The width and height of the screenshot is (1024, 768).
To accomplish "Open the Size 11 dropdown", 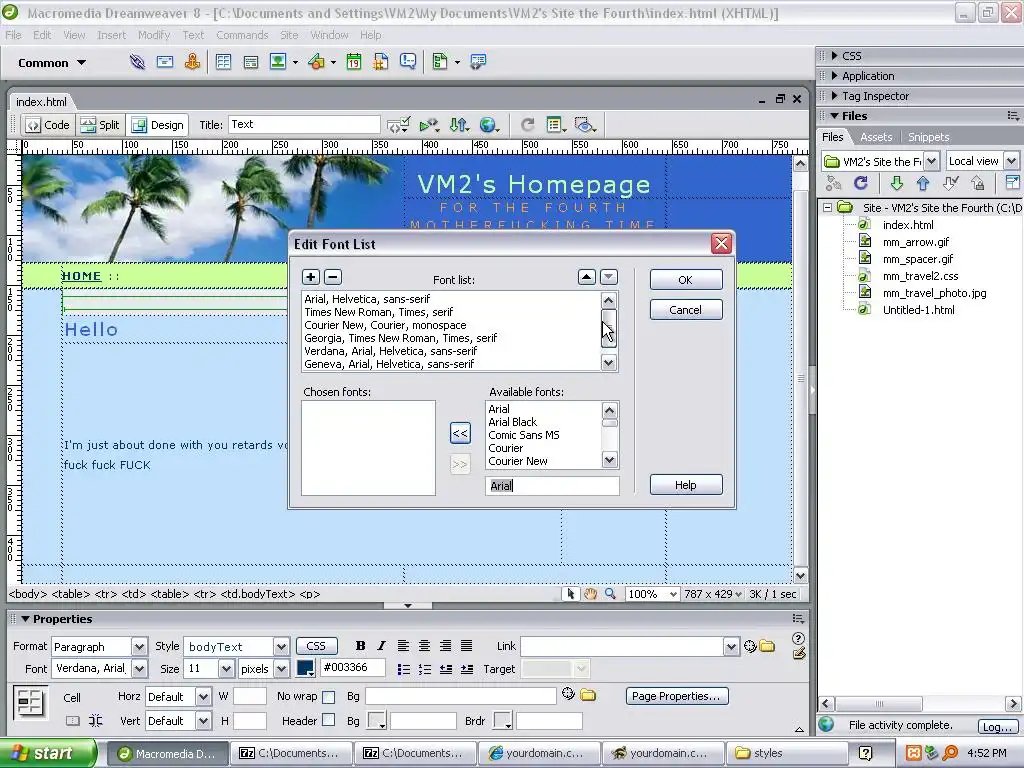I will coord(226,669).
